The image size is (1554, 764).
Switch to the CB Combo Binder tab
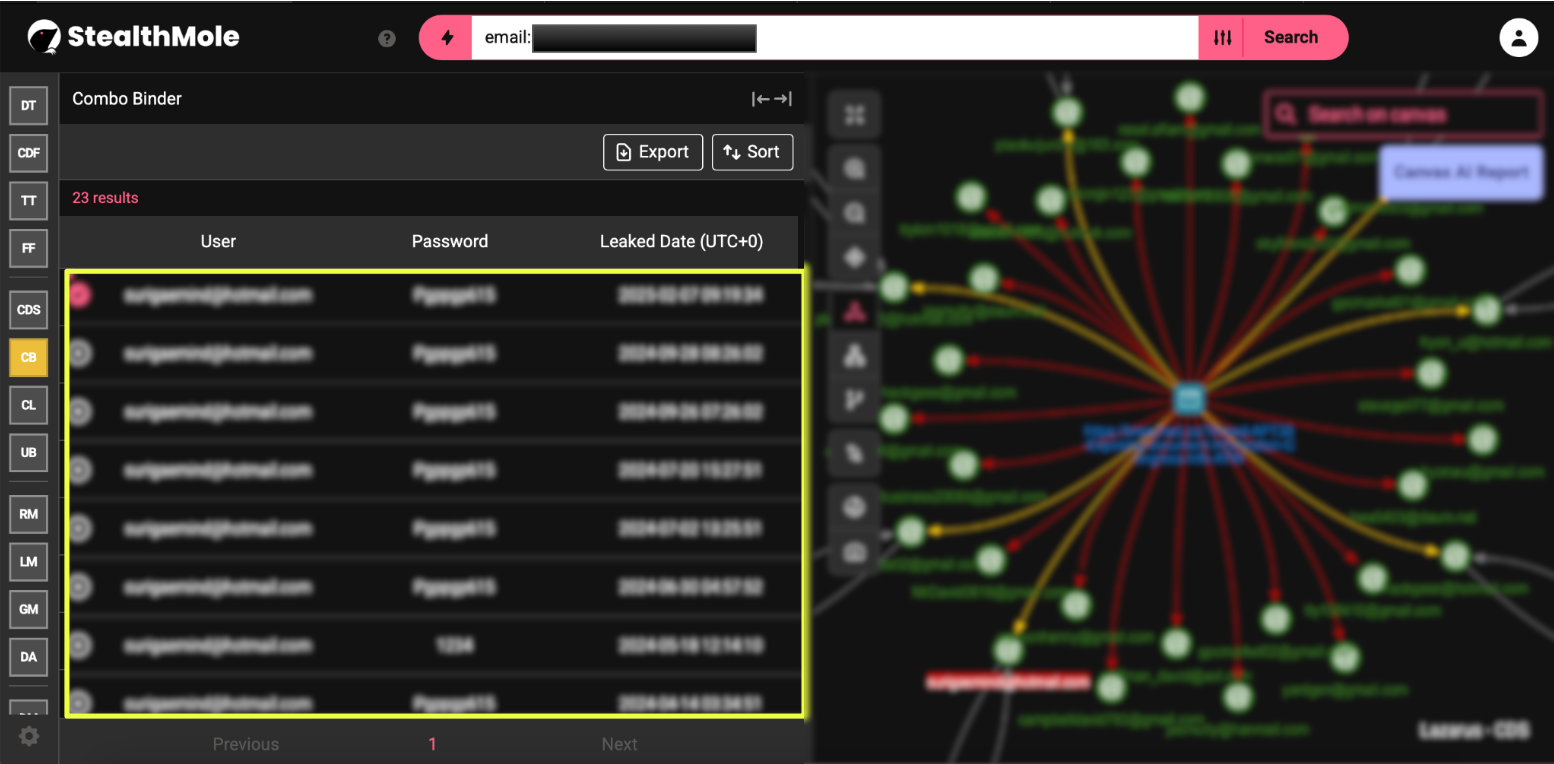pyautogui.click(x=29, y=357)
